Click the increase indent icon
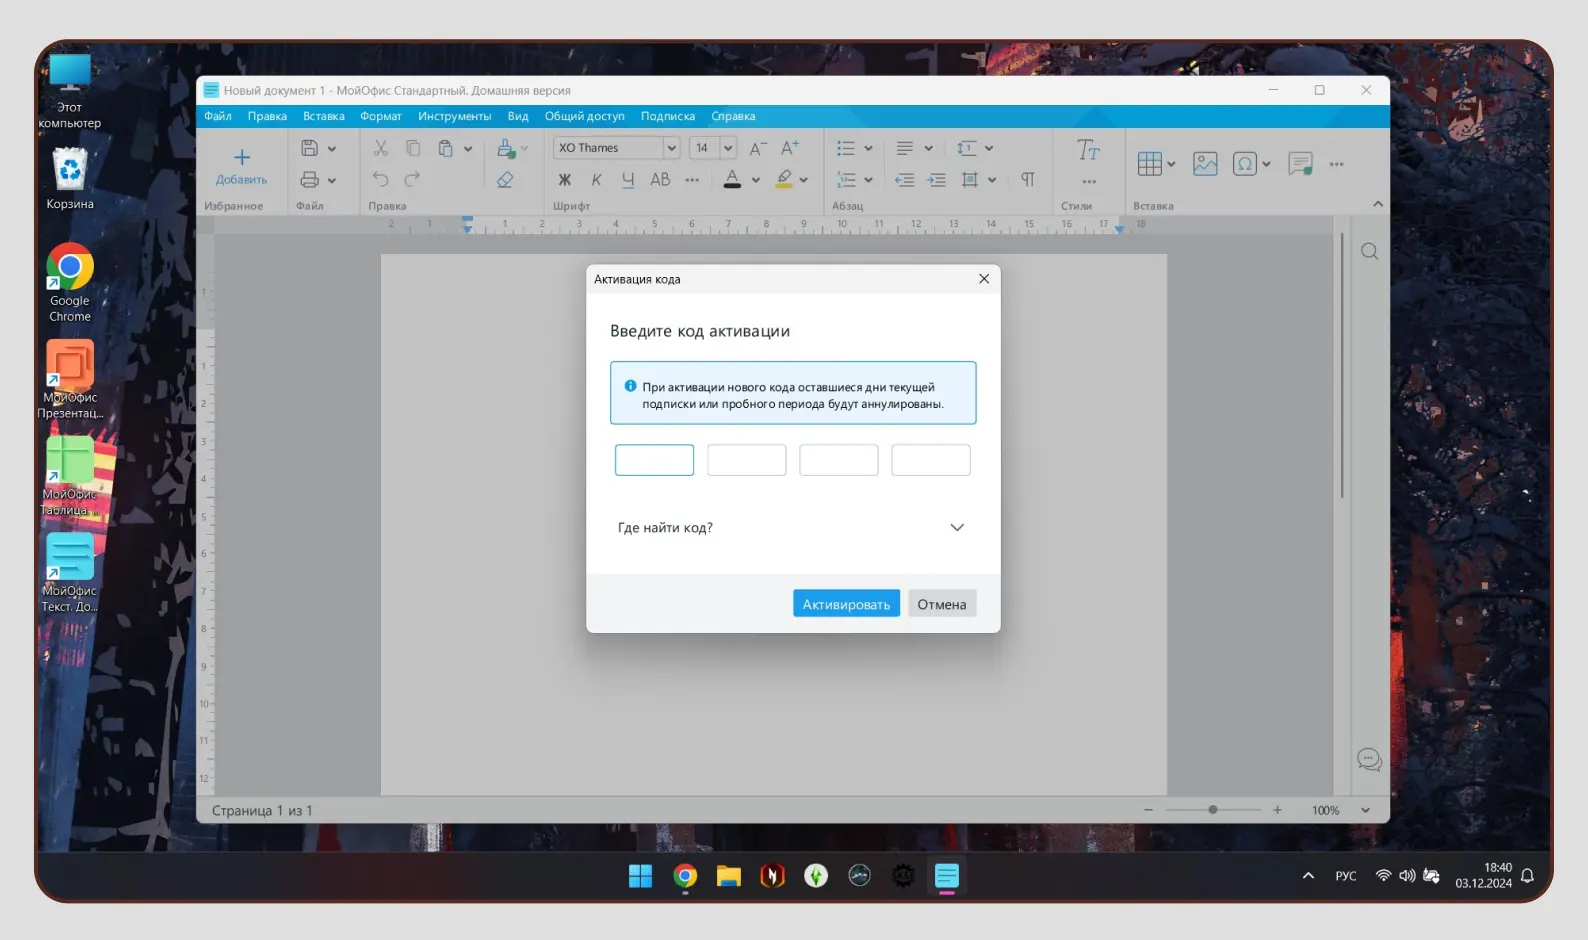This screenshot has width=1588, height=940. tap(937, 180)
